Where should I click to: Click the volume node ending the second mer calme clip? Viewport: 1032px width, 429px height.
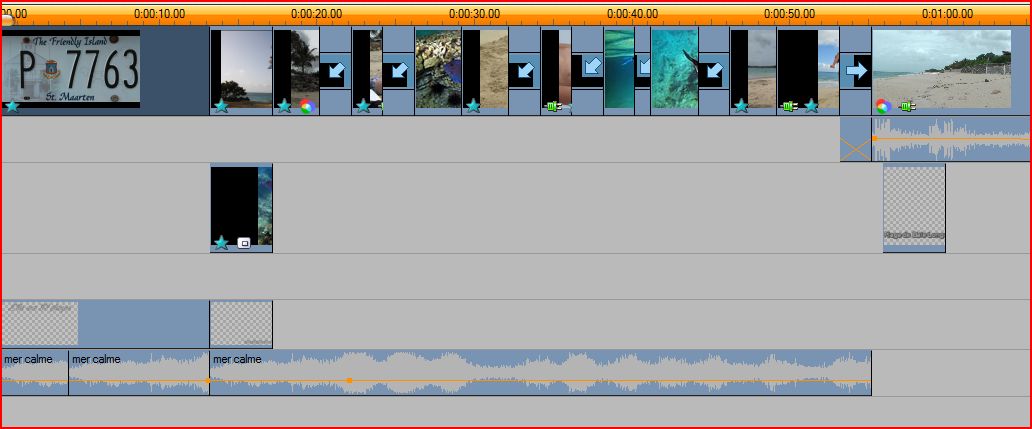point(207,380)
